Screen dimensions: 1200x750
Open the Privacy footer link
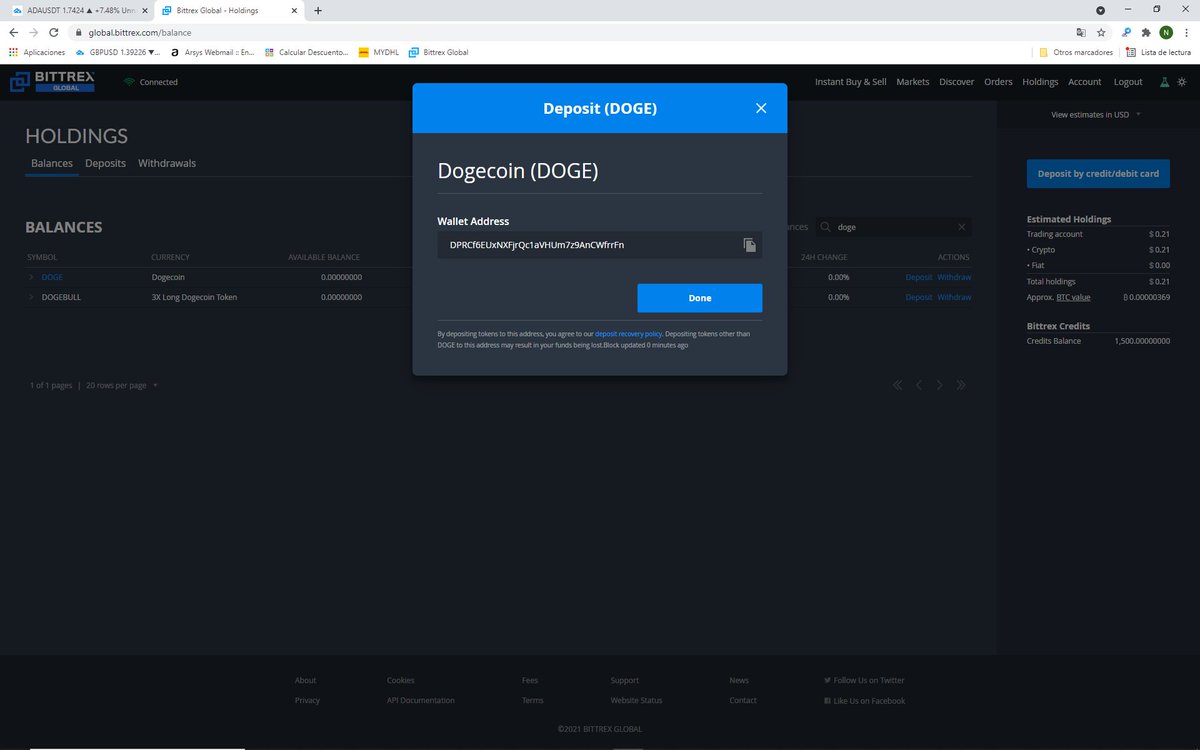coord(307,700)
